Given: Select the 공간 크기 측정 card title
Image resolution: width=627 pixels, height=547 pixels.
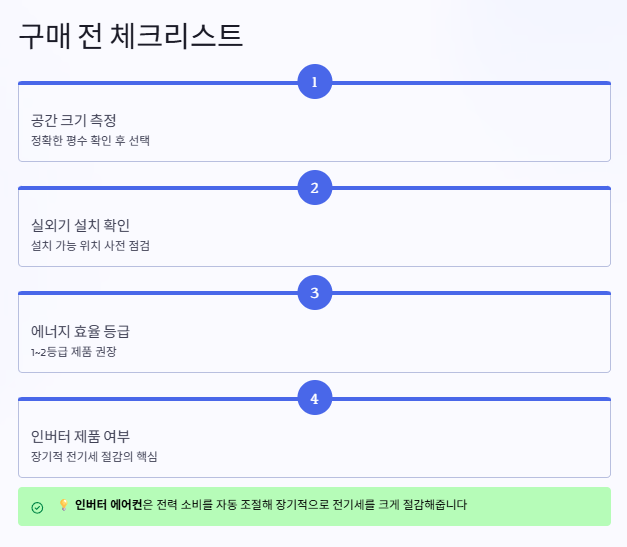Looking at the screenshot, I should 74,120.
